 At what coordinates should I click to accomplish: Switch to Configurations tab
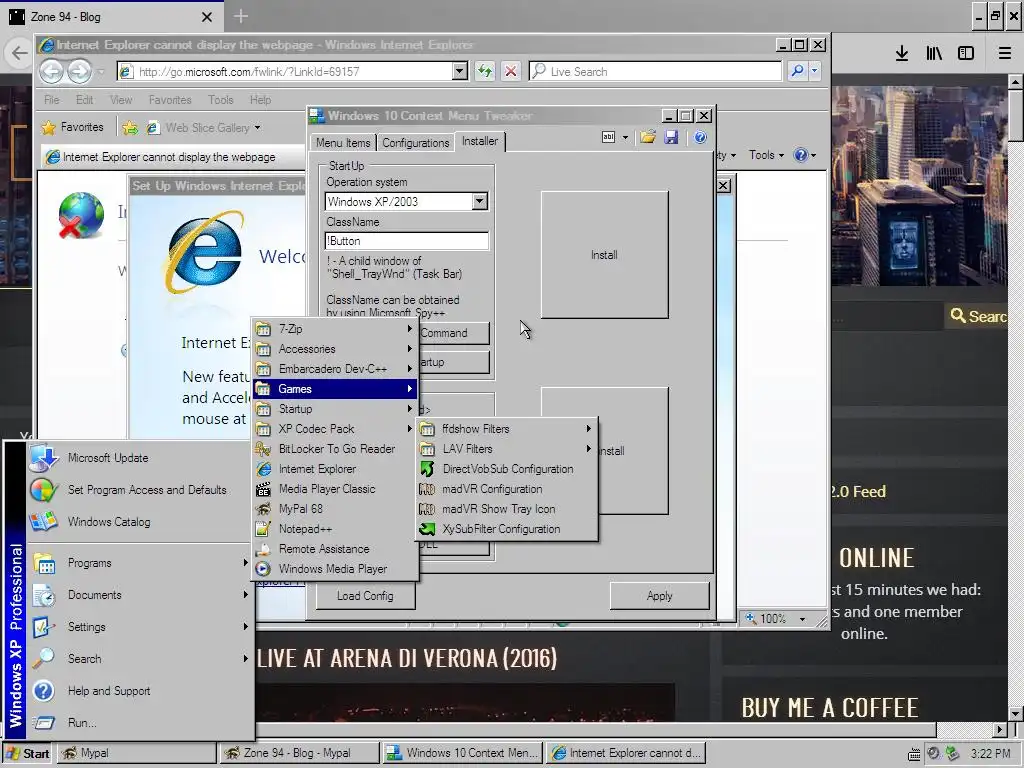[x=415, y=142]
